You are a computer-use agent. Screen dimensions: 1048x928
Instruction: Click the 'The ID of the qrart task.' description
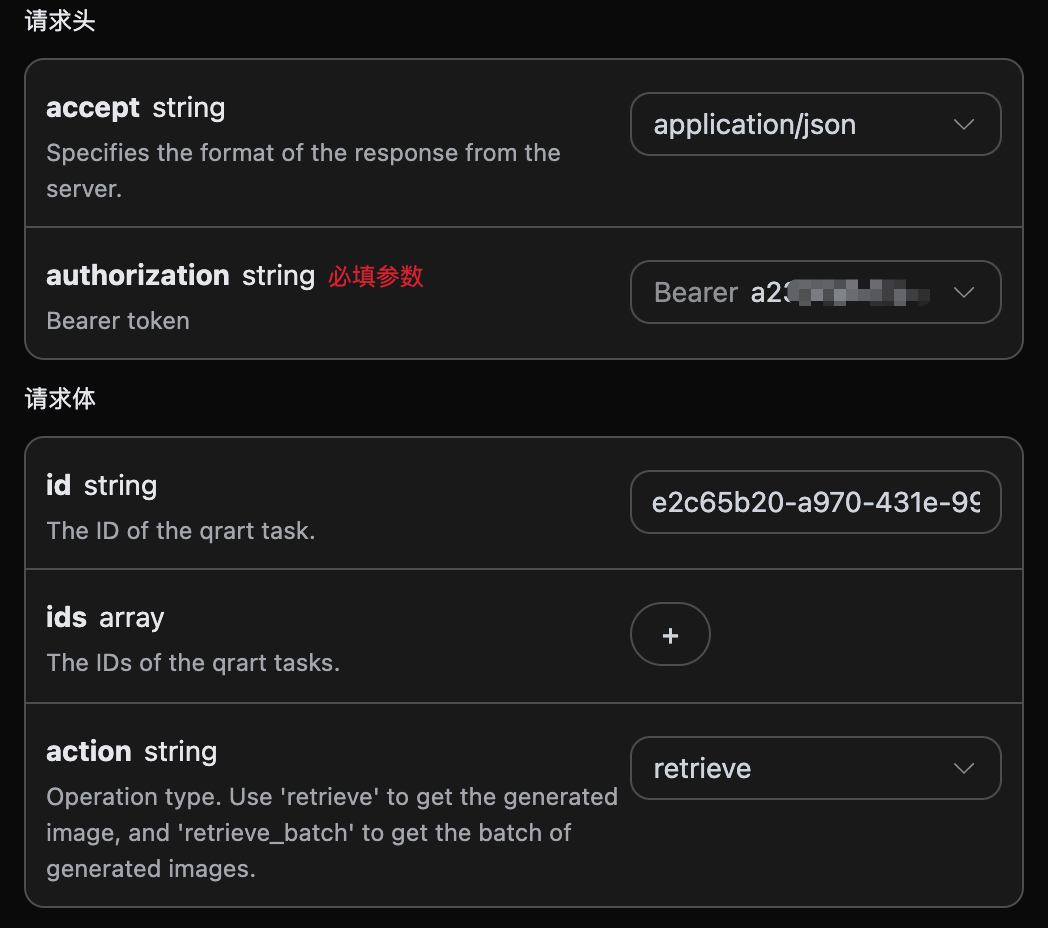coord(181,531)
